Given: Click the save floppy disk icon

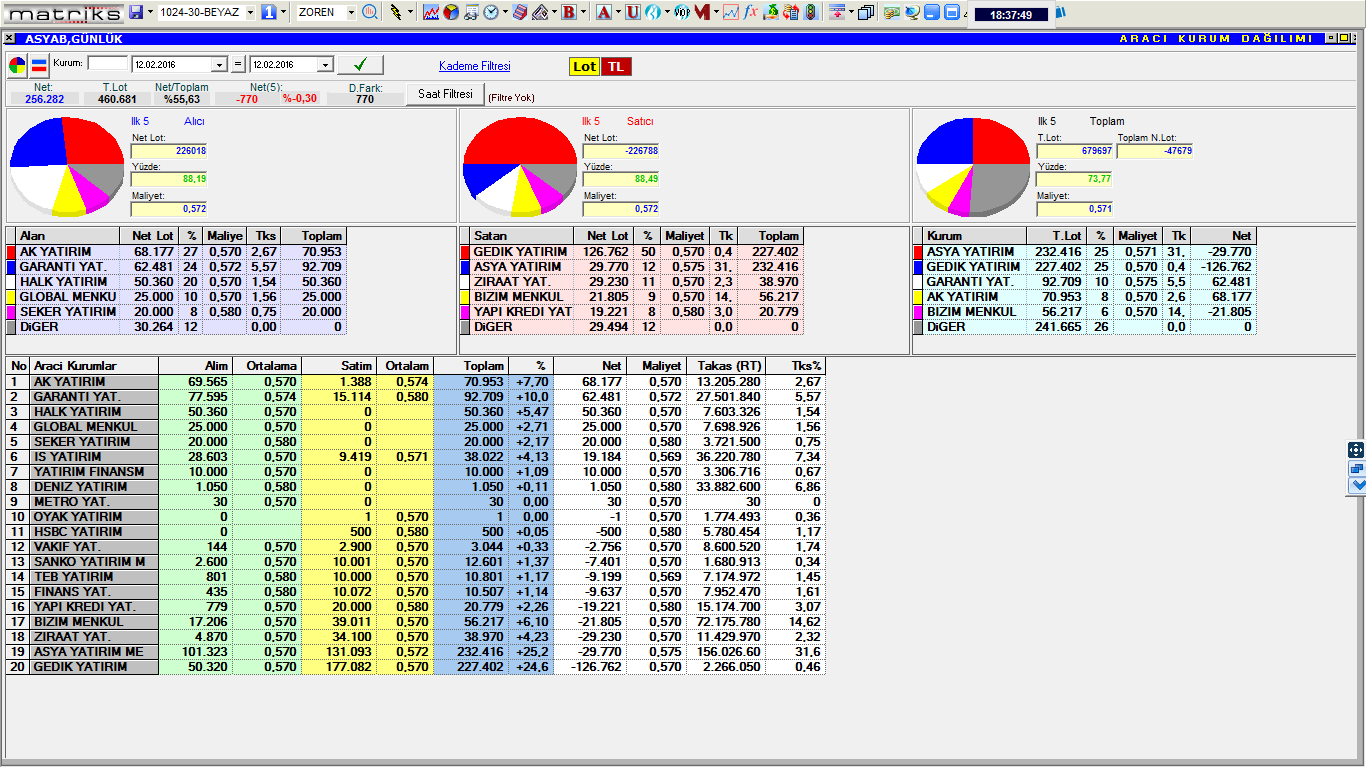Looking at the screenshot, I should (x=137, y=13).
